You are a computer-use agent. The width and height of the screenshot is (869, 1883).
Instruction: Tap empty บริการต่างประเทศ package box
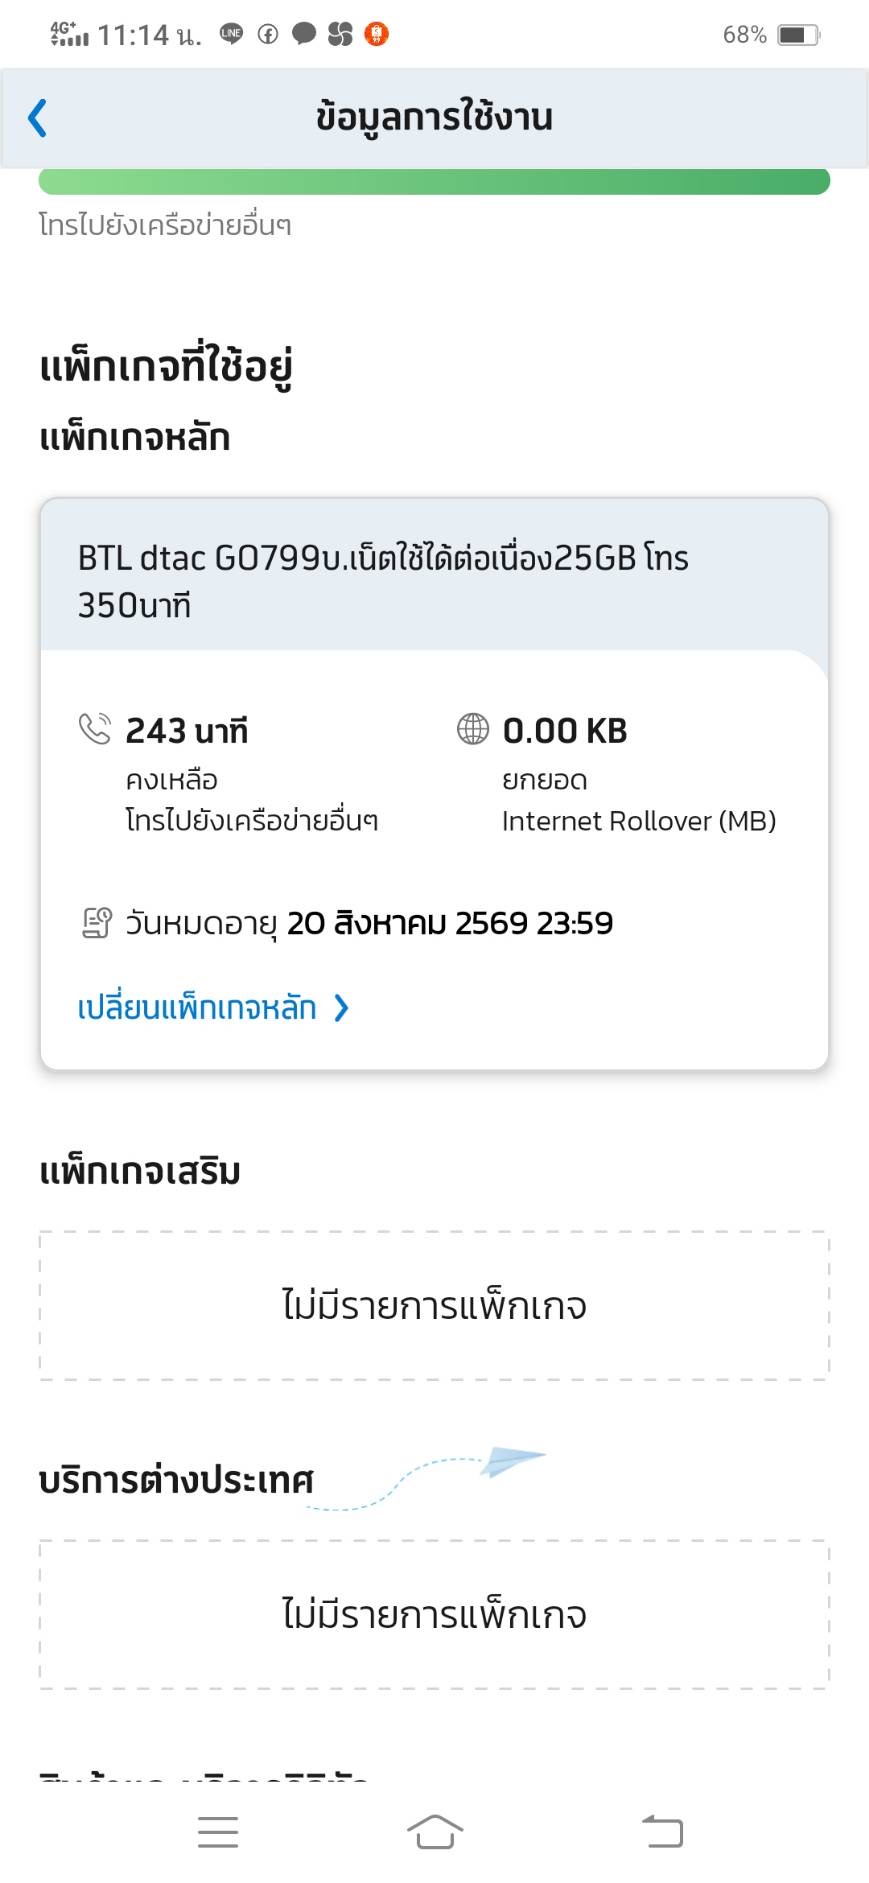tap(434, 1614)
